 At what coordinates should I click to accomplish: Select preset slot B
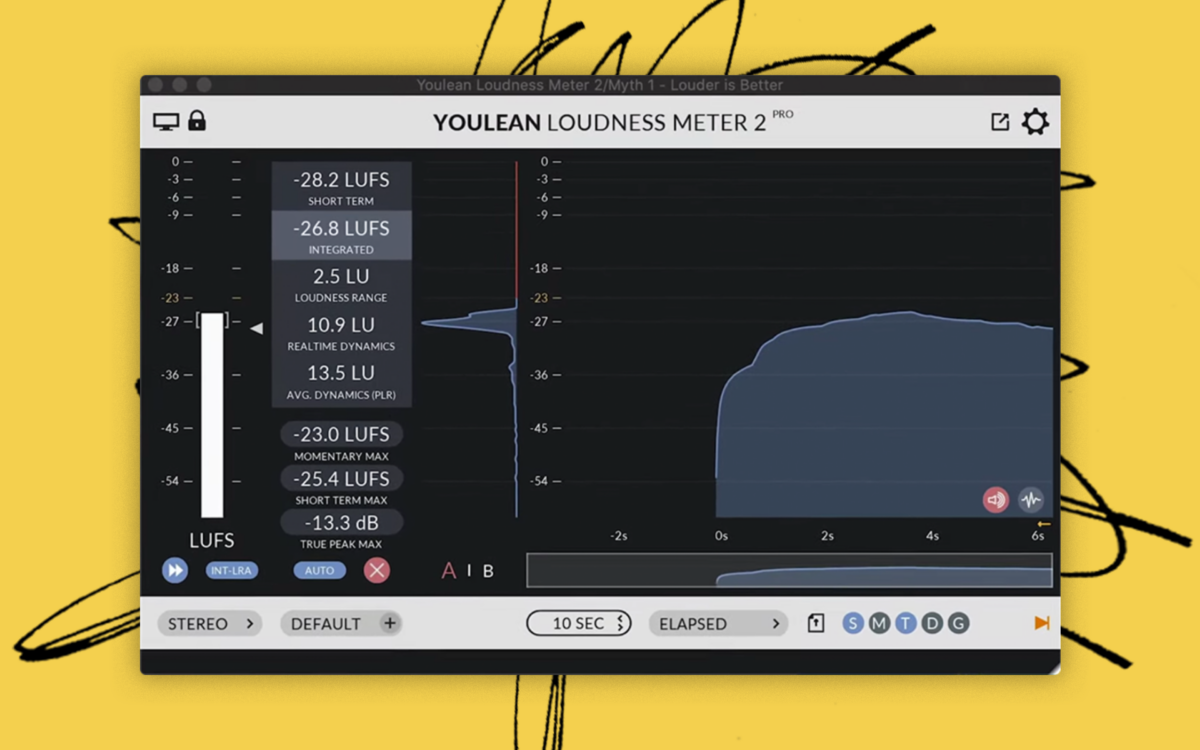pyautogui.click(x=488, y=571)
